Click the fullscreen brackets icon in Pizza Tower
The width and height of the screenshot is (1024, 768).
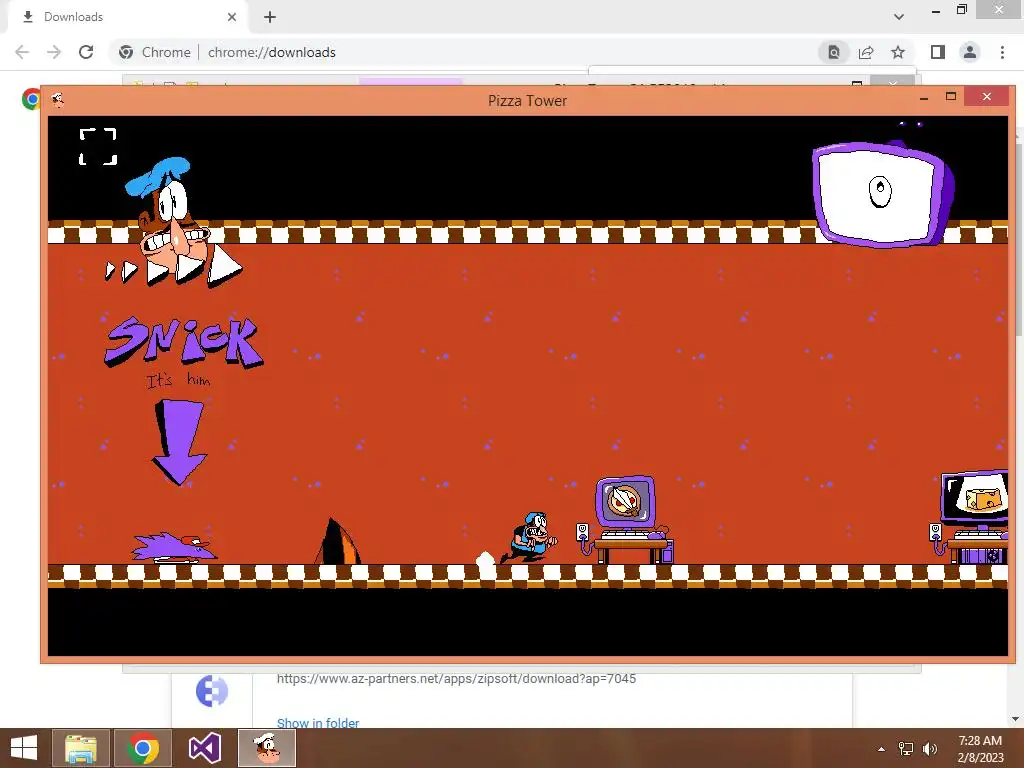point(98,146)
